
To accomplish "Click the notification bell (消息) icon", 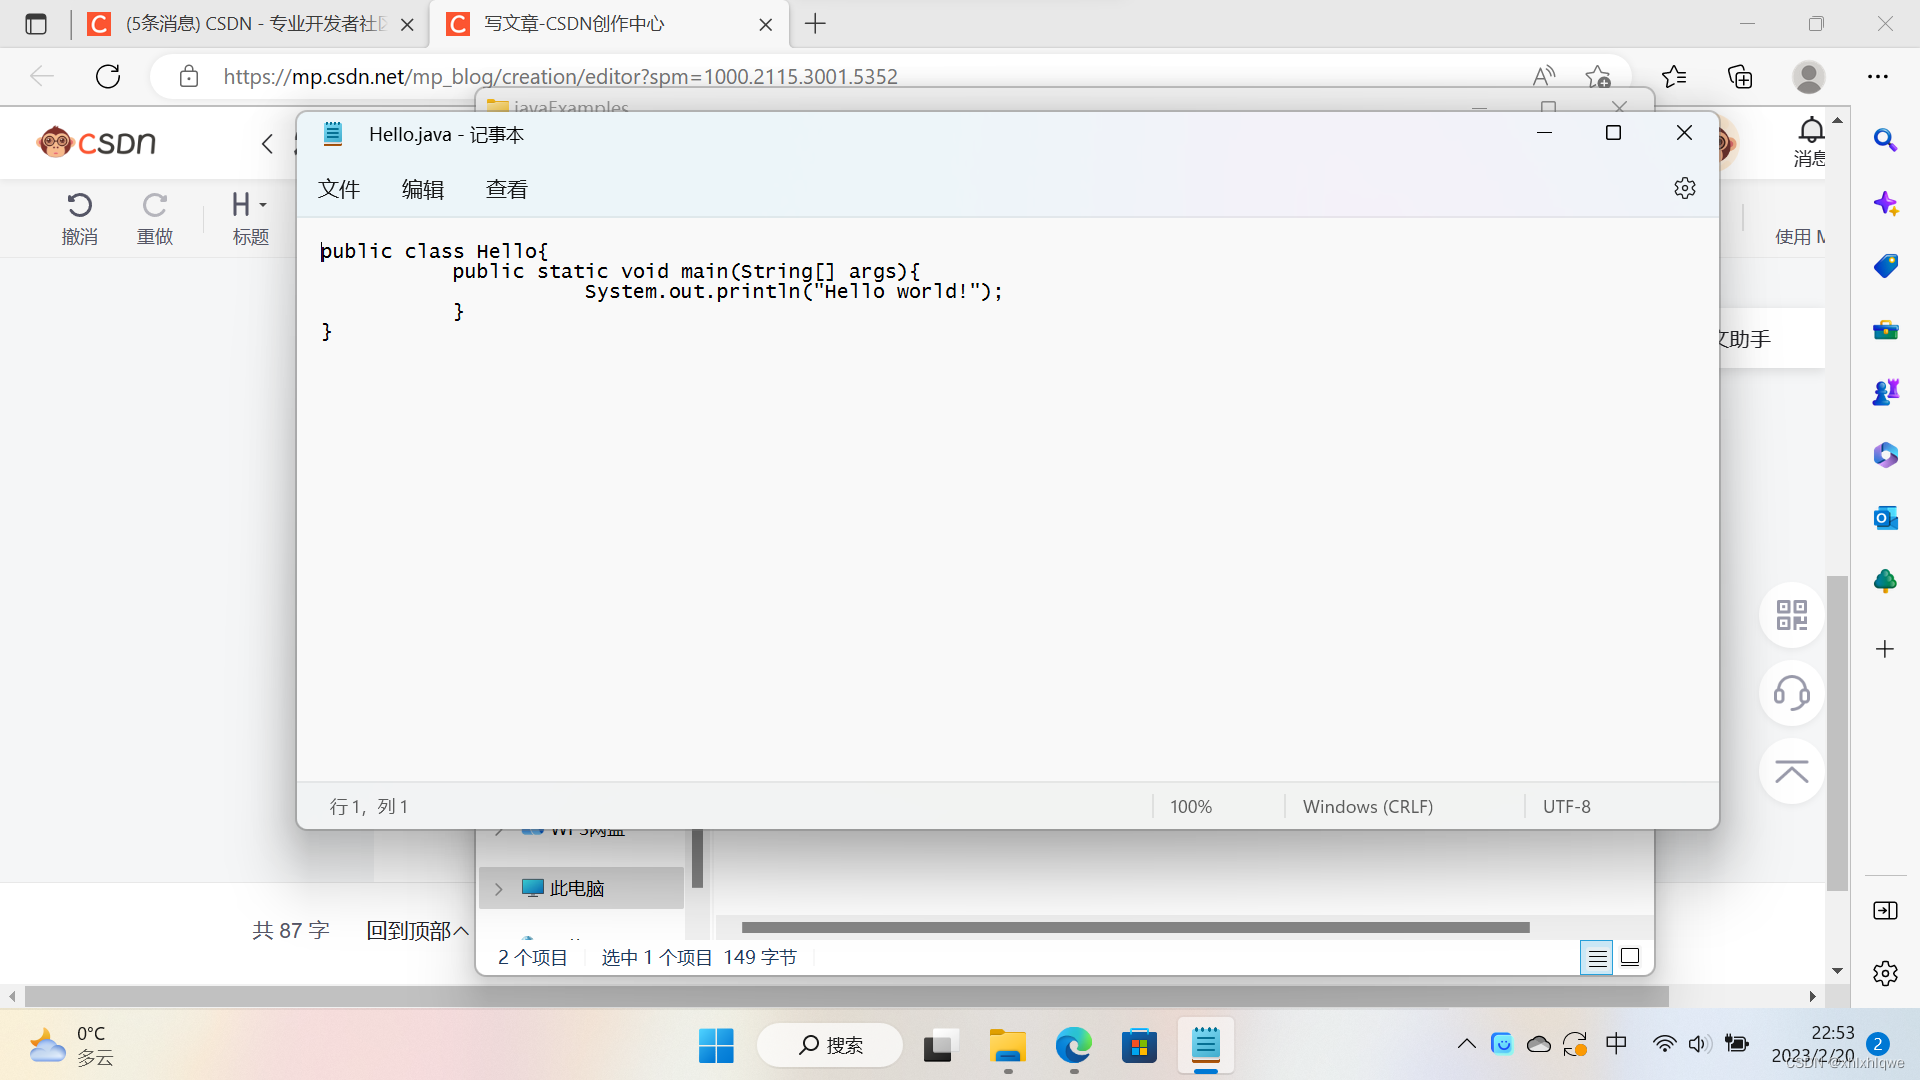I will point(1810,132).
